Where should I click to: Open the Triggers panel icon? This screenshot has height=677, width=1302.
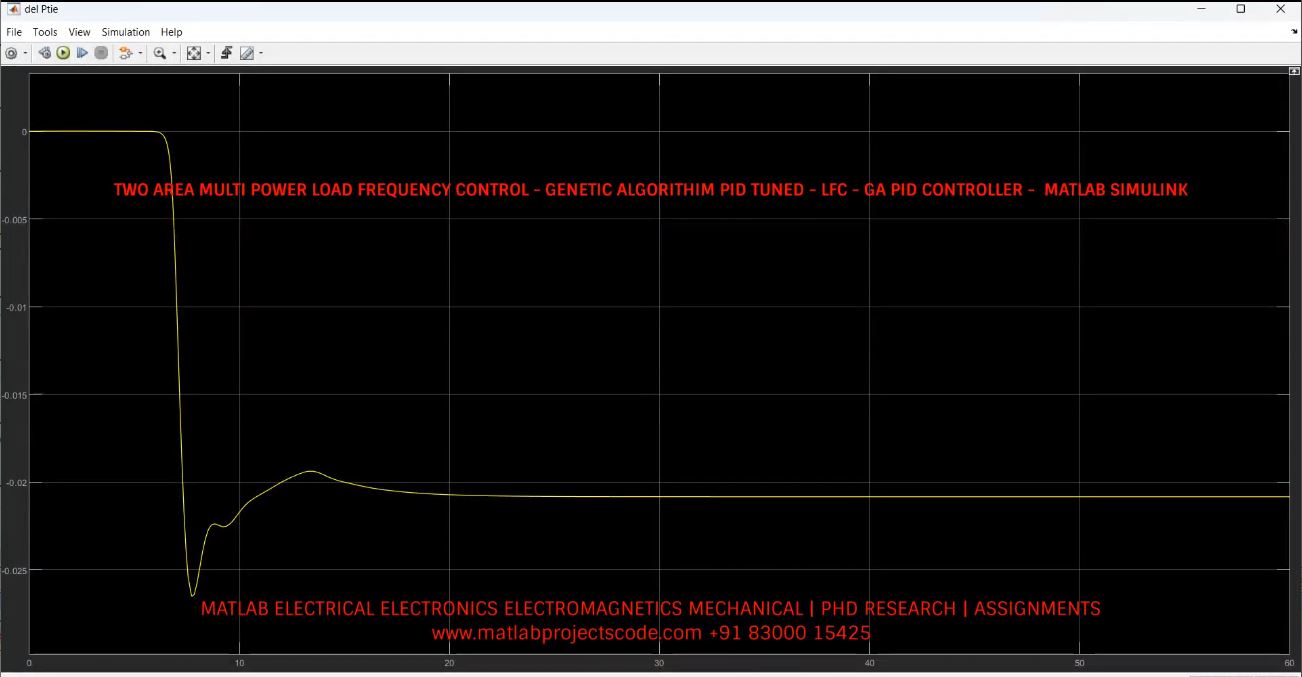[227, 53]
